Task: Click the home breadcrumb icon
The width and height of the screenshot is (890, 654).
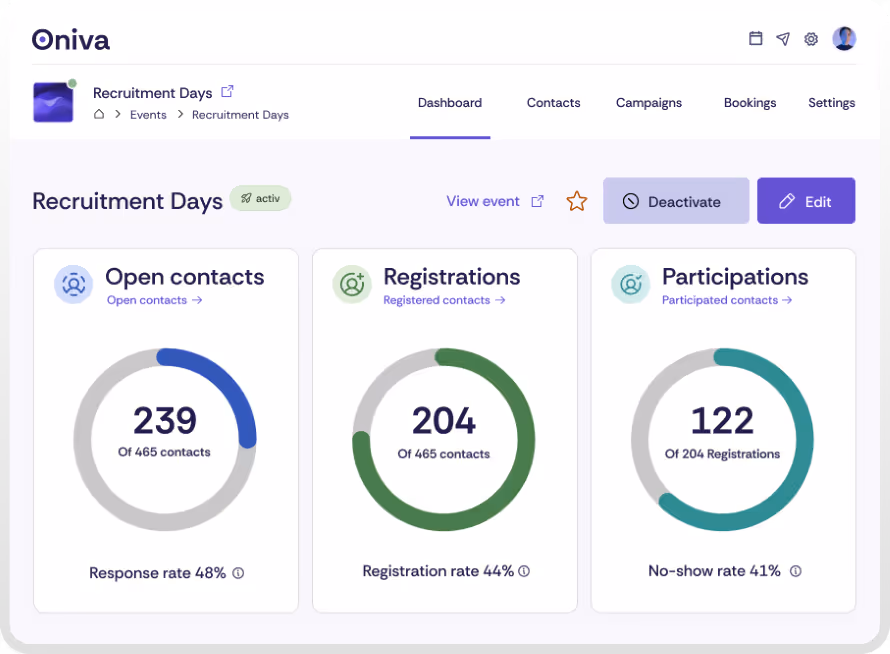Action: (99, 114)
